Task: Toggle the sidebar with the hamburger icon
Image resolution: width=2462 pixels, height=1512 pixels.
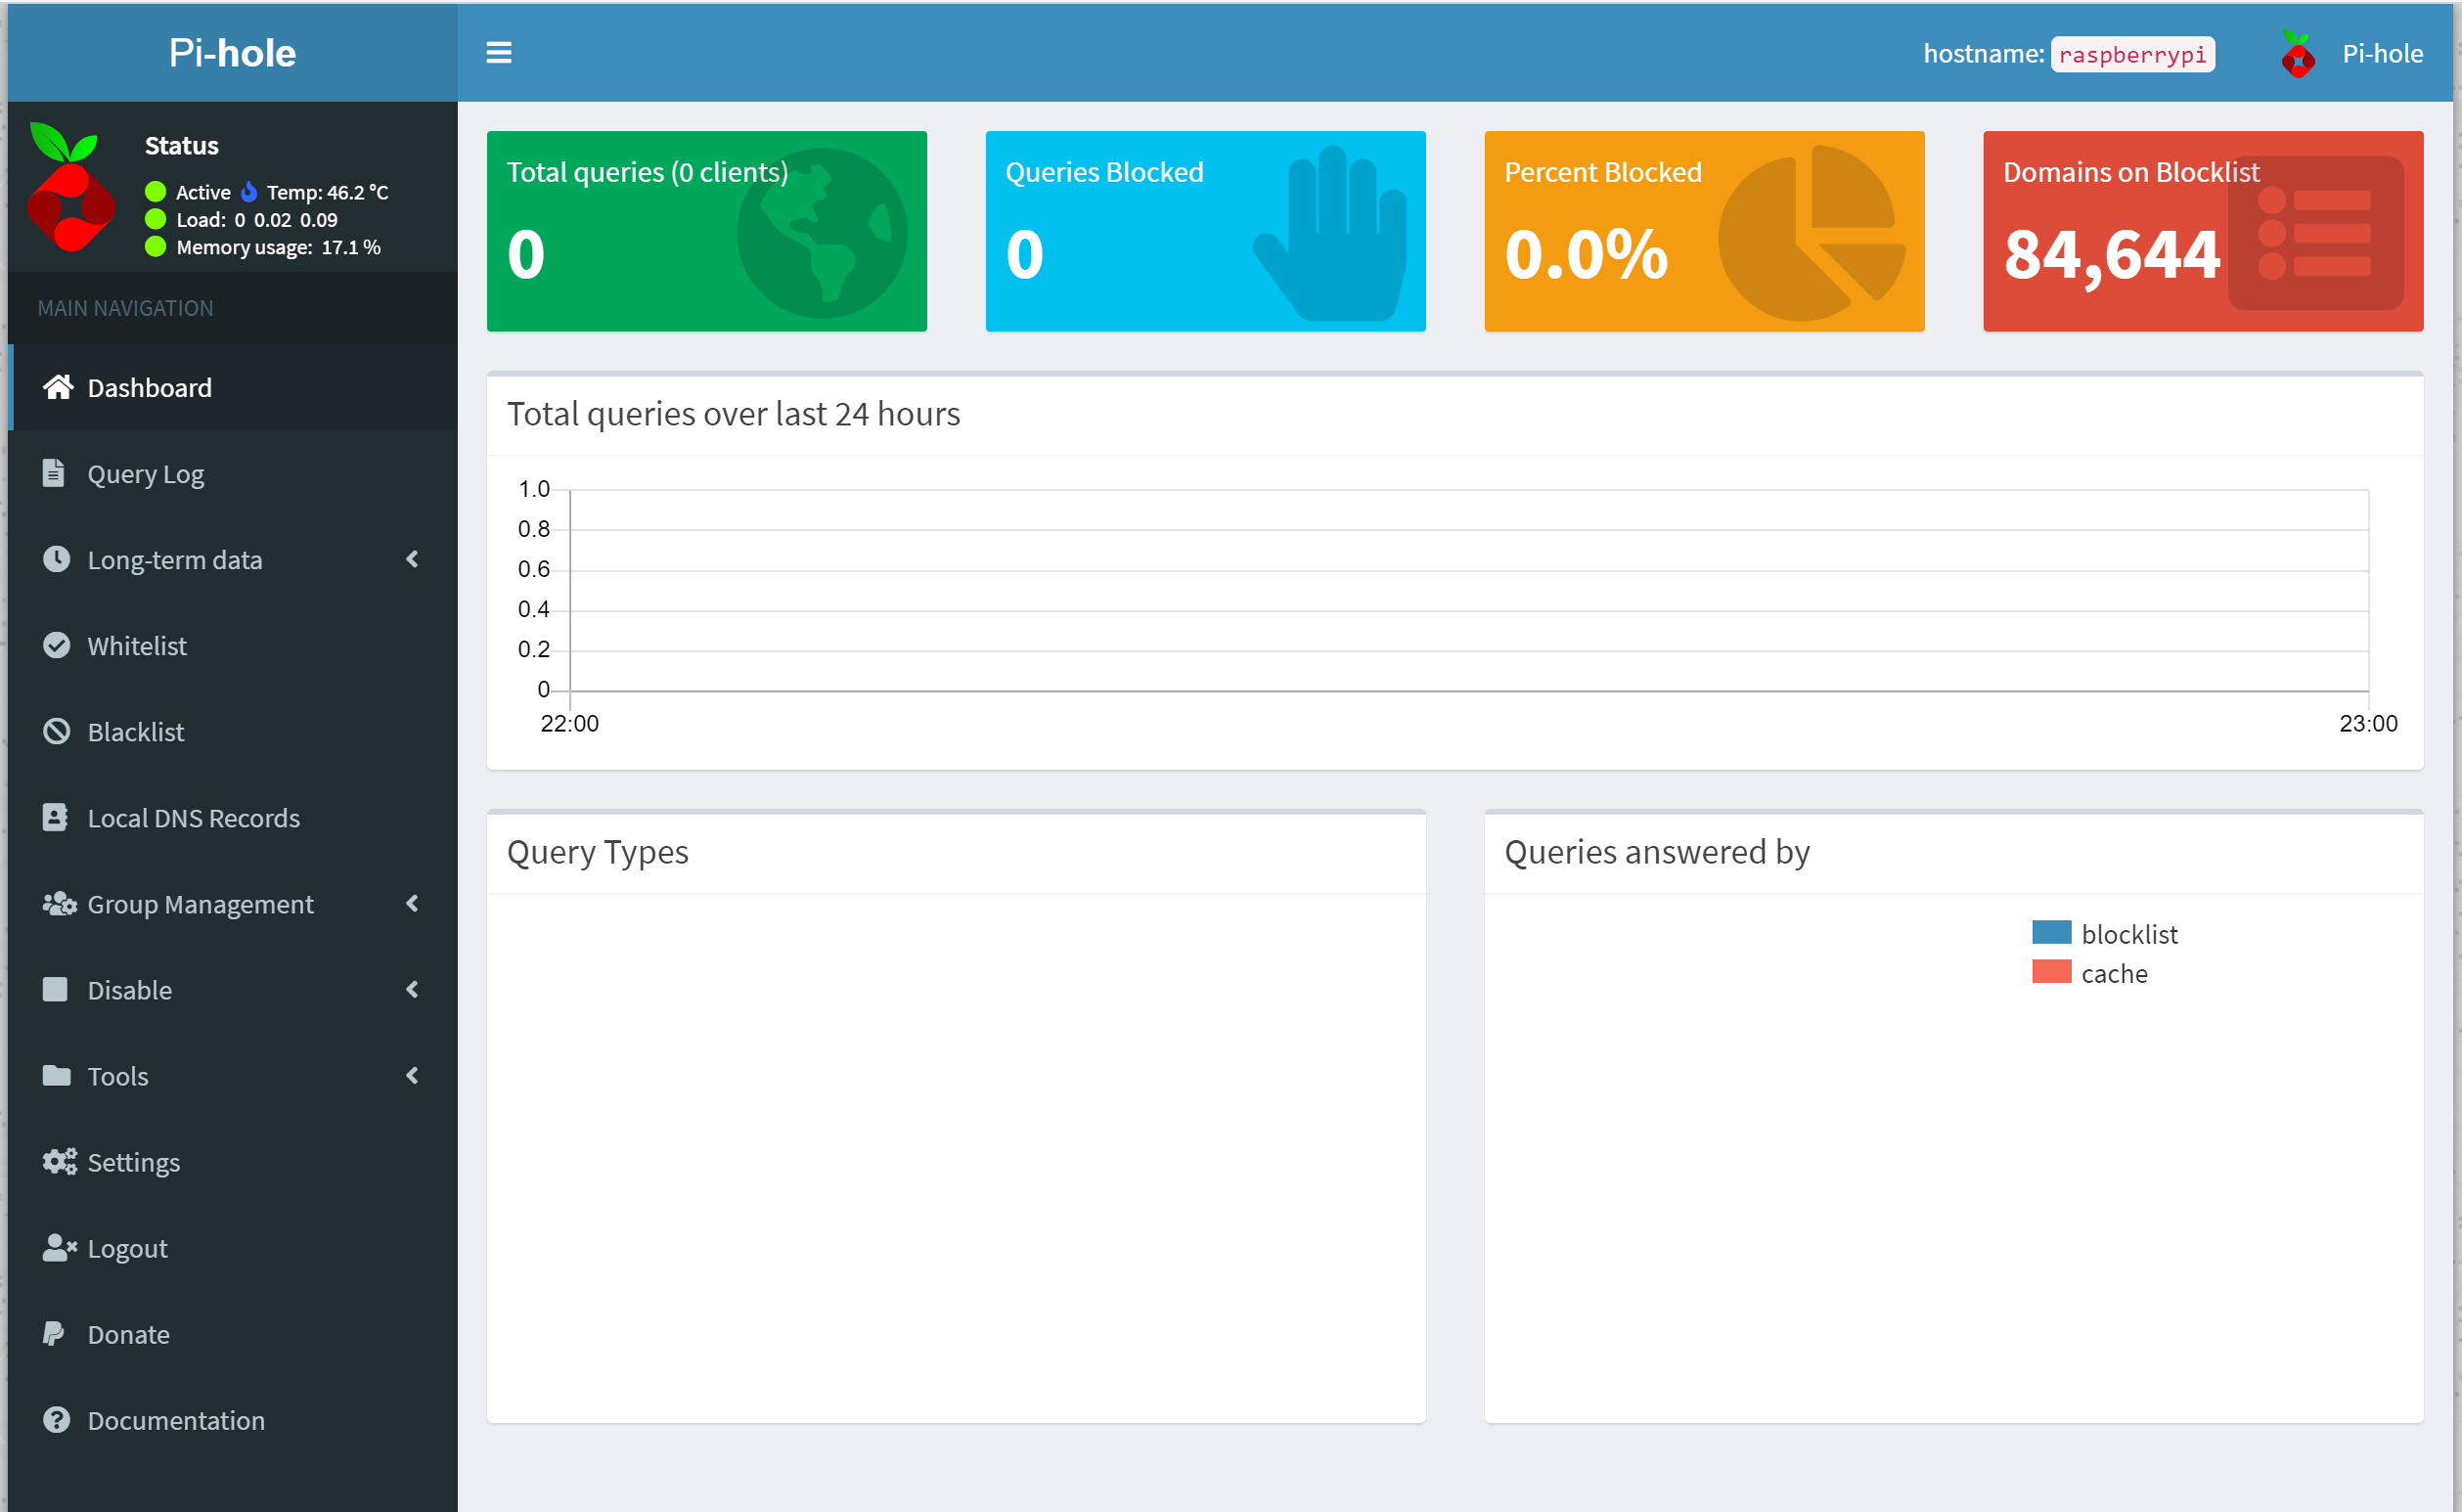Action: [498, 52]
